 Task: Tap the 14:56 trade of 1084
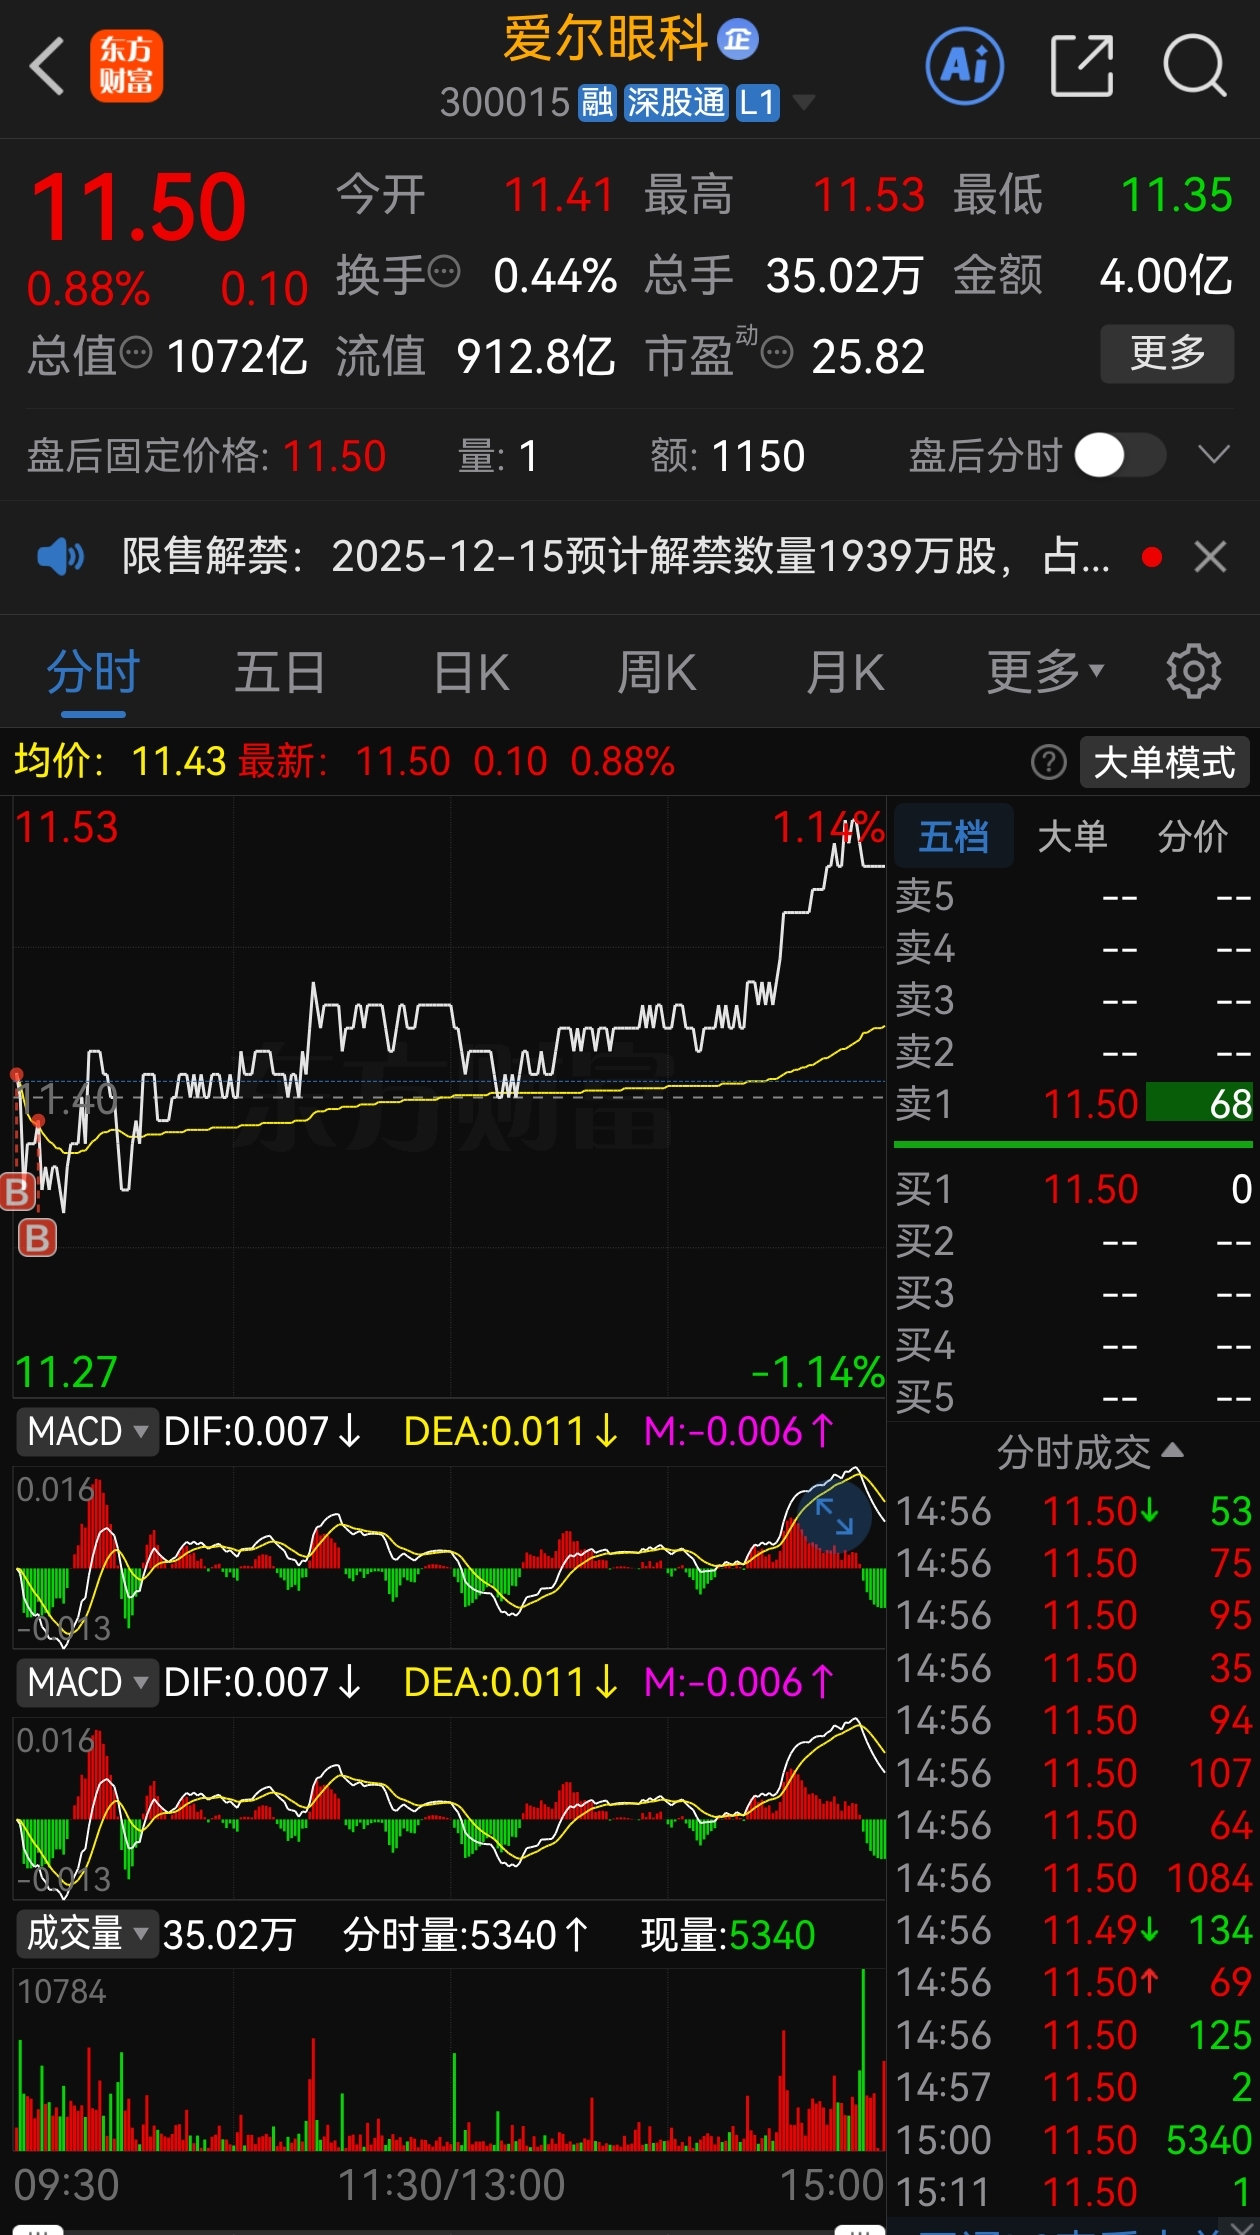click(x=1073, y=1878)
